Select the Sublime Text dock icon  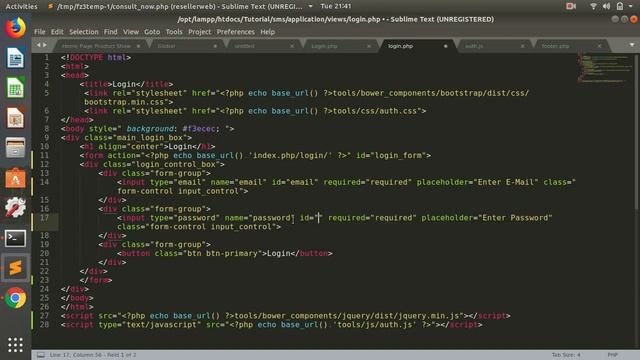[x=16, y=268]
